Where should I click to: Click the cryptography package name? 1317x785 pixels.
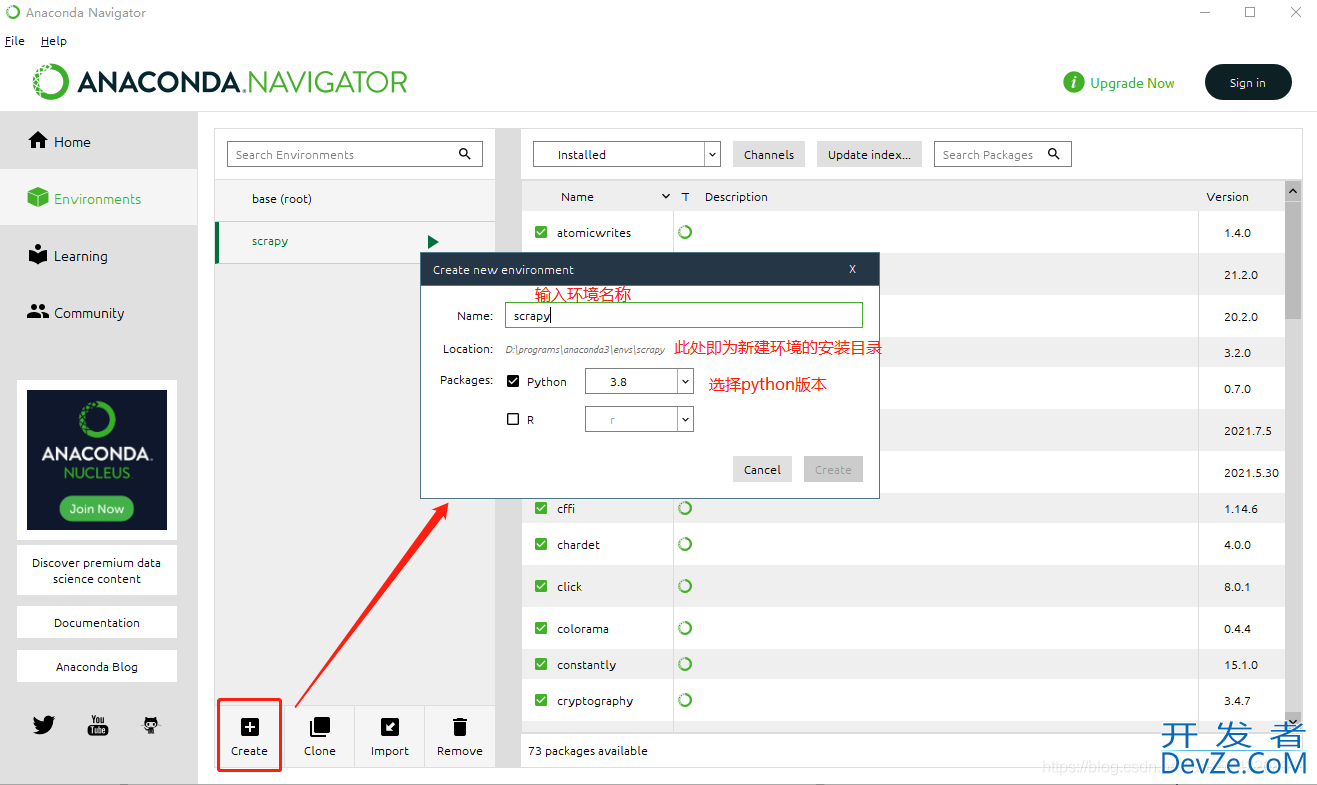[x=595, y=701]
